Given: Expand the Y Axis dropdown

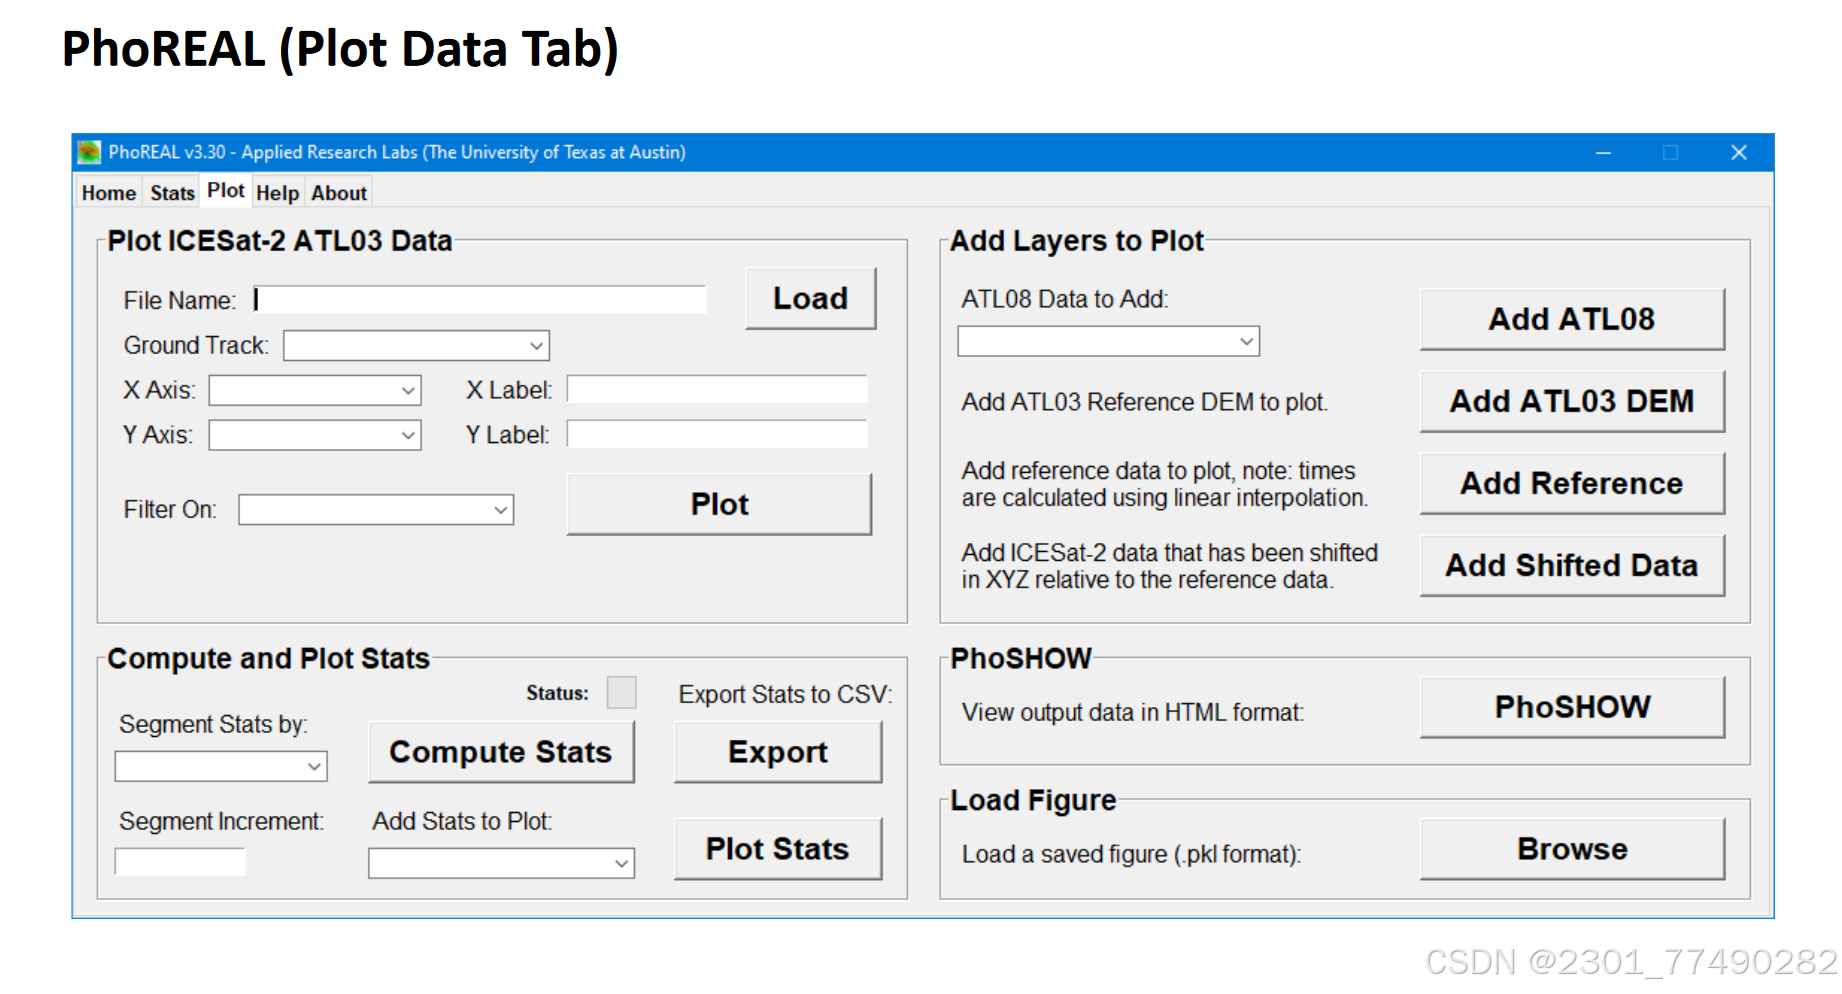Looking at the screenshot, I should (315, 435).
